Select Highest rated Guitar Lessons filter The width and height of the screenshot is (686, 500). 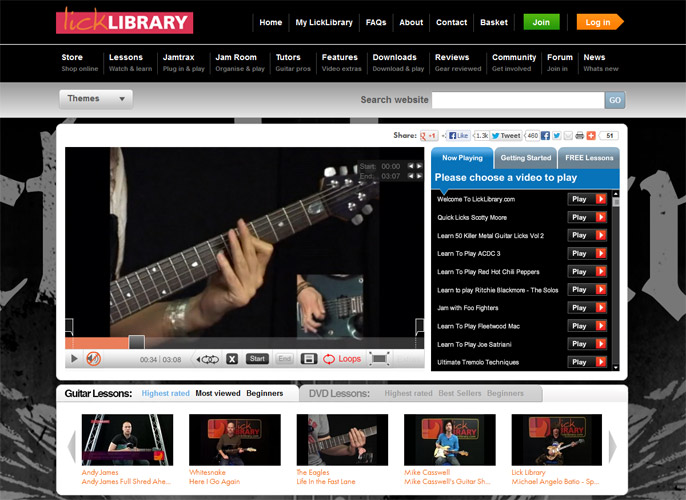click(165, 393)
